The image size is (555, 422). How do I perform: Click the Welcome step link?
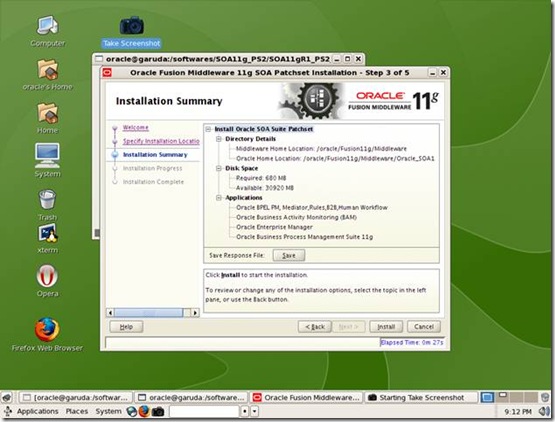click(x=136, y=127)
